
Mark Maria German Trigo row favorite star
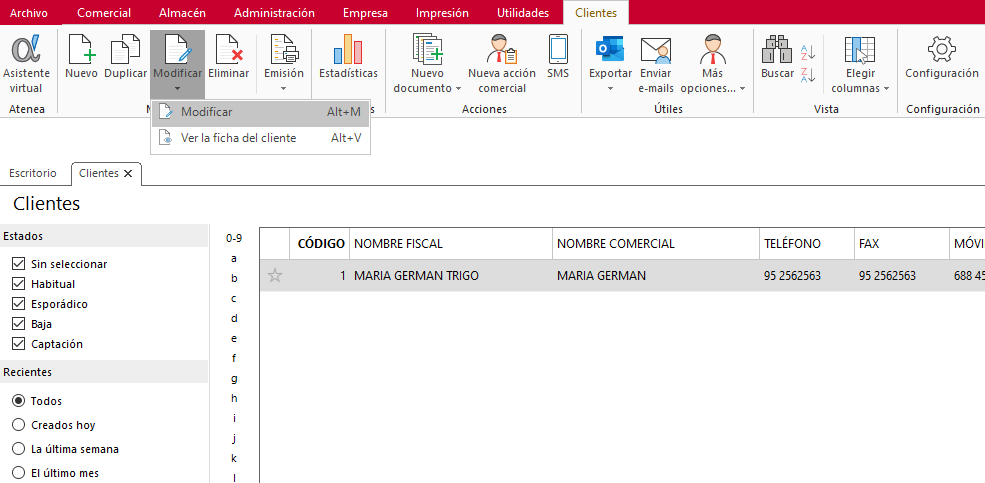(275, 276)
